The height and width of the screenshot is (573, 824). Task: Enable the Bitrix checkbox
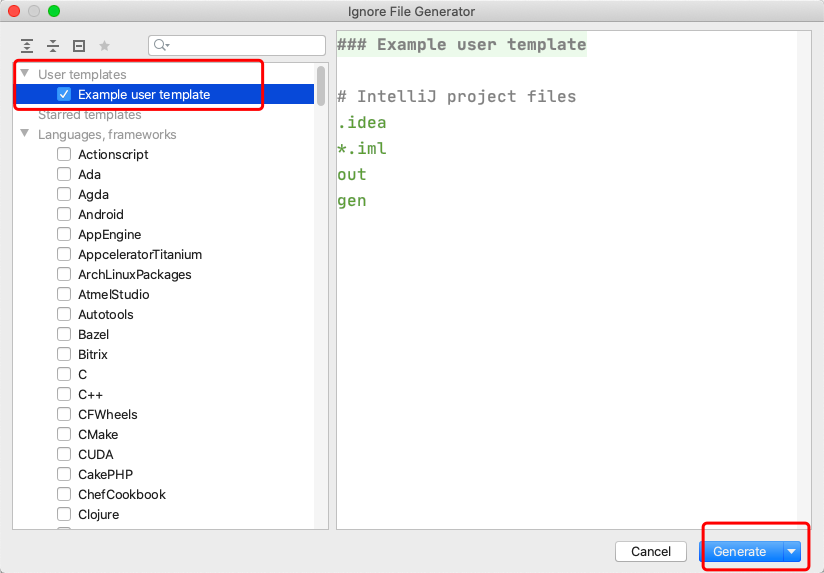64,354
